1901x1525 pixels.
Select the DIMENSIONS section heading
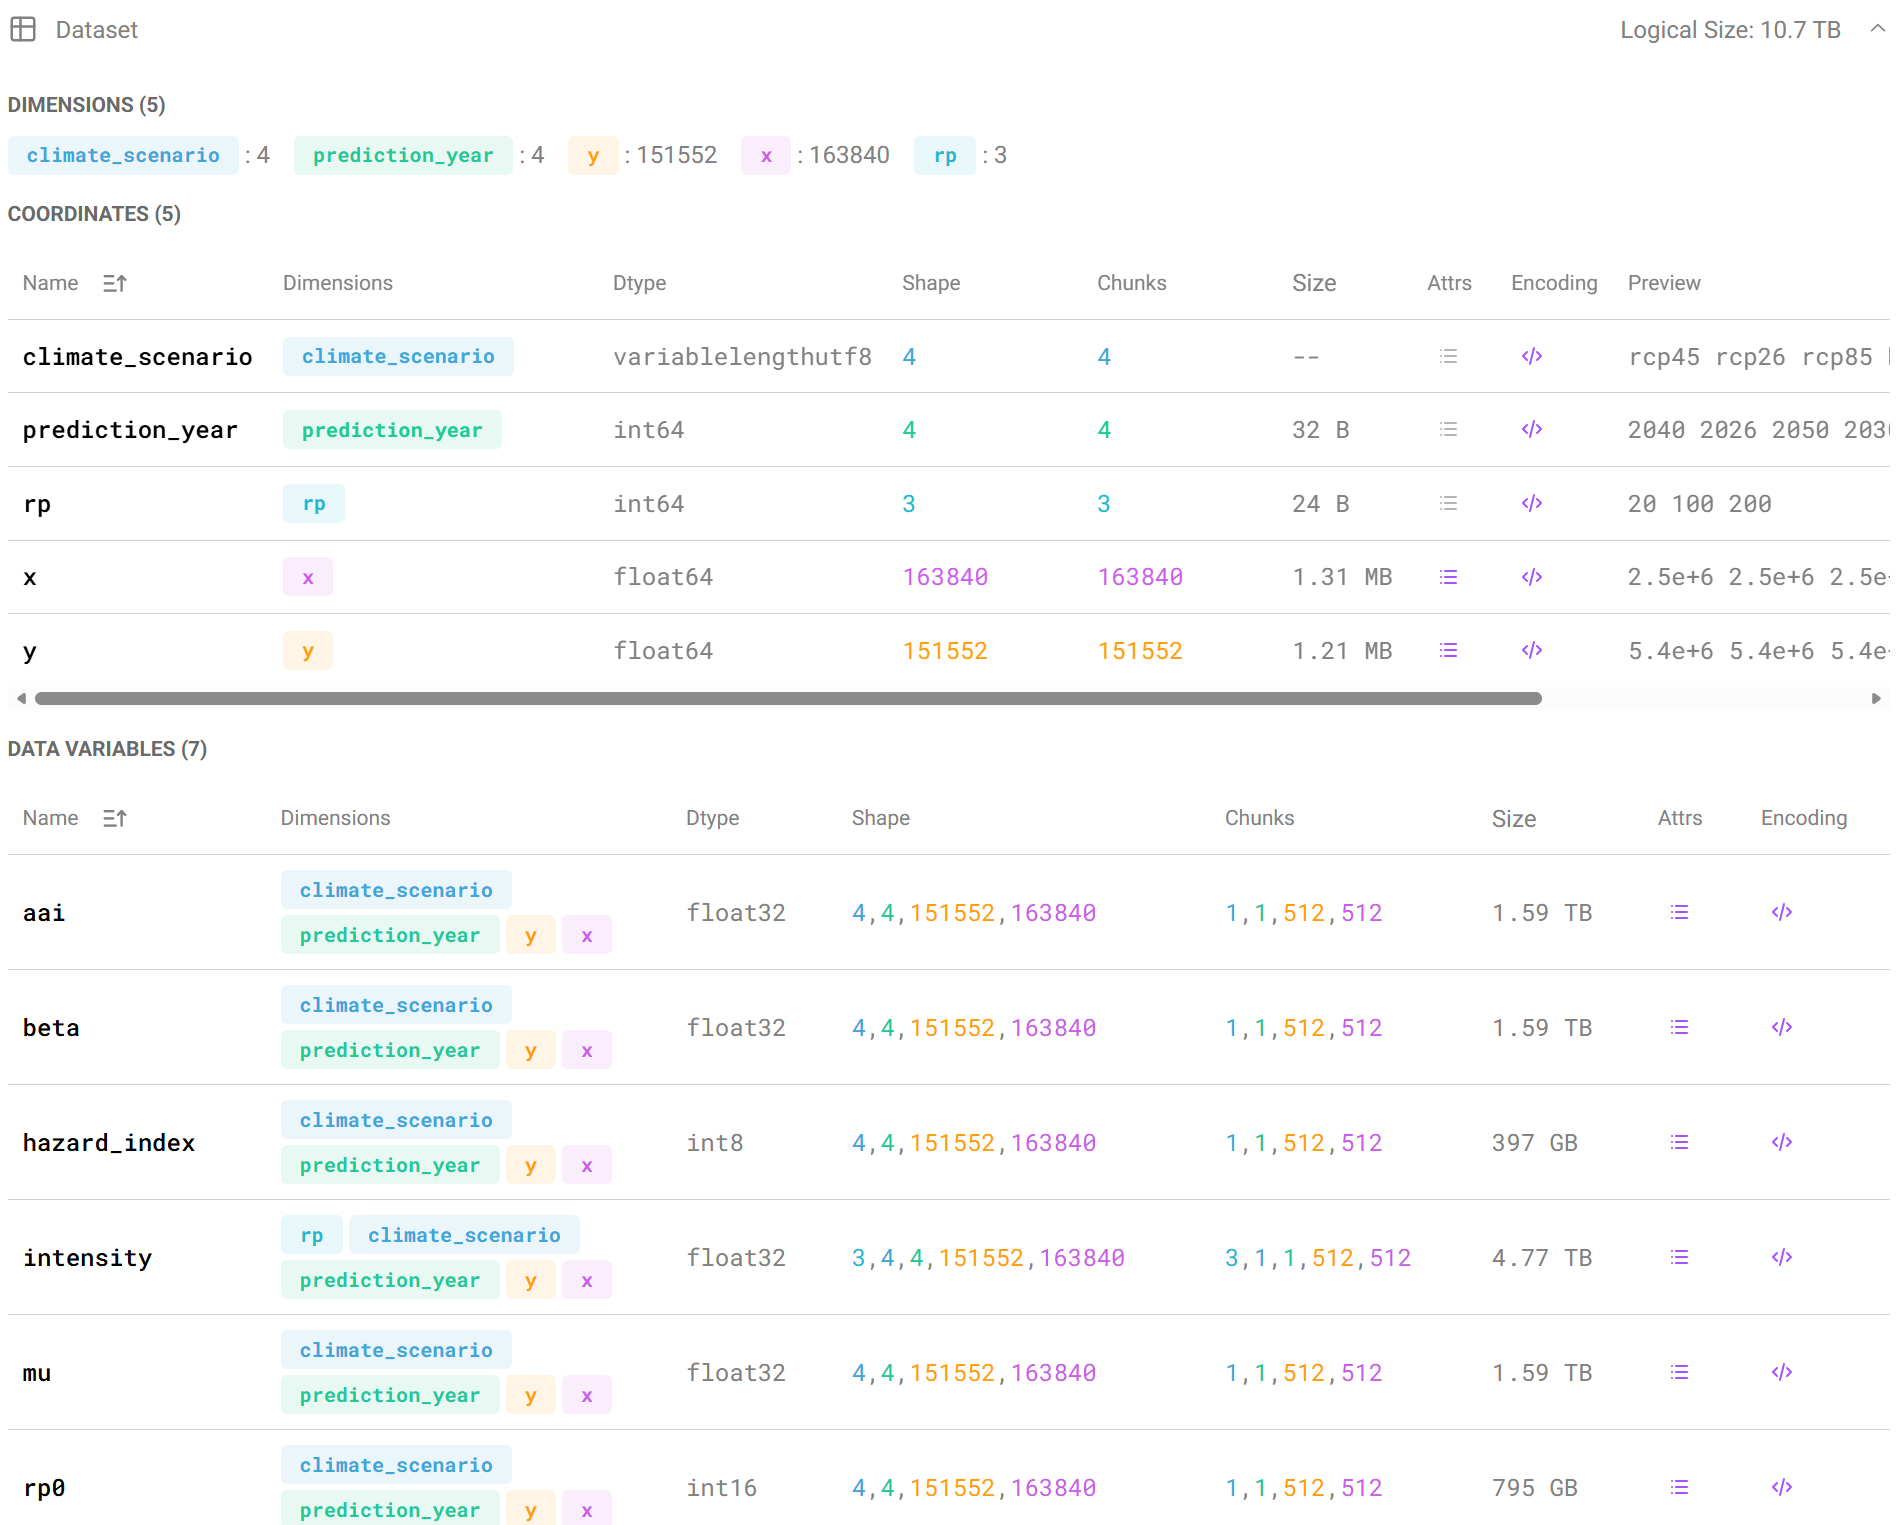[x=86, y=104]
